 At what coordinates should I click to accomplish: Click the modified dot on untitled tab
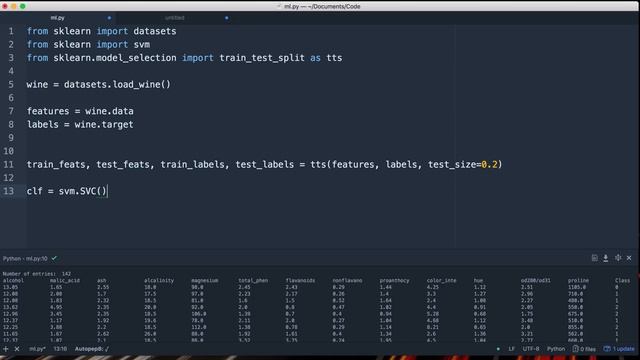[227, 18]
